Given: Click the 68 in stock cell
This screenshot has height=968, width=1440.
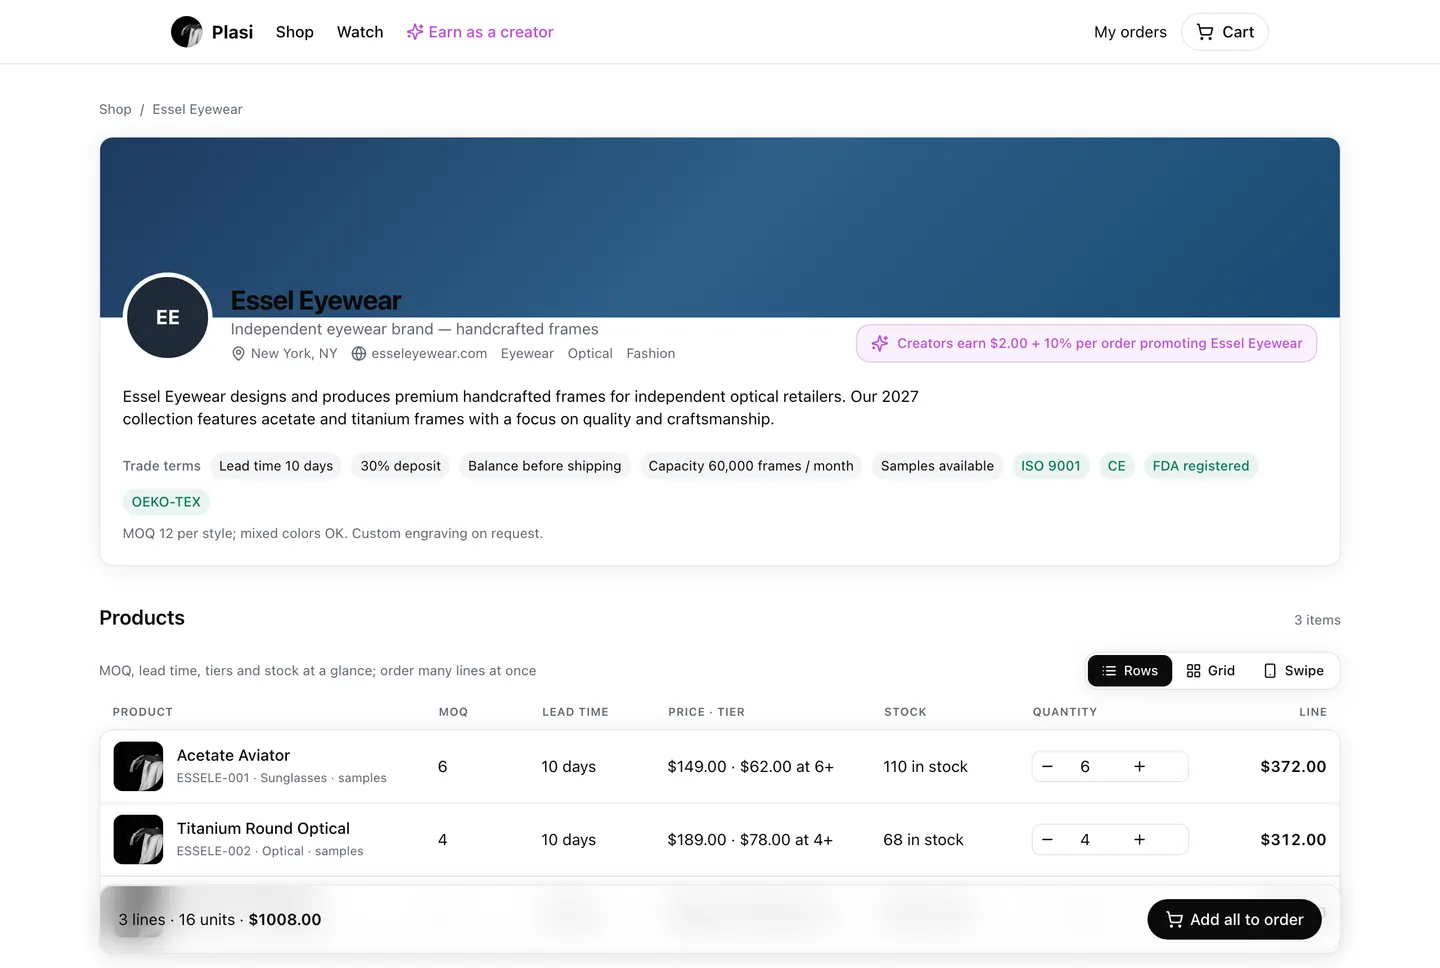Looking at the screenshot, I should coord(923,840).
